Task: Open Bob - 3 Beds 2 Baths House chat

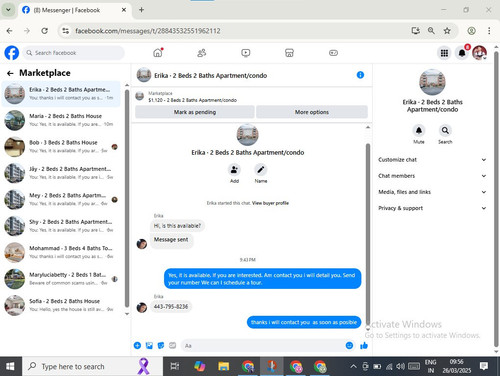Action: coord(62,147)
